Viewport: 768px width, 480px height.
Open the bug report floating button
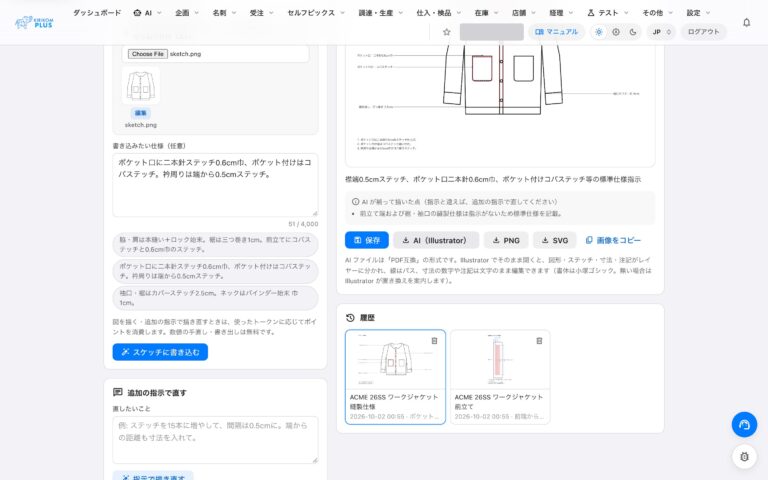[x=744, y=456]
